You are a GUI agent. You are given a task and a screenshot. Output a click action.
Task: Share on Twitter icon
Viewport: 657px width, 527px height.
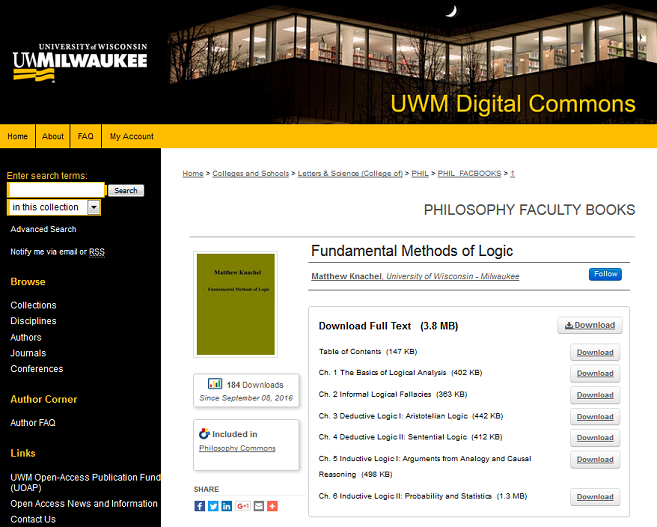(213, 506)
